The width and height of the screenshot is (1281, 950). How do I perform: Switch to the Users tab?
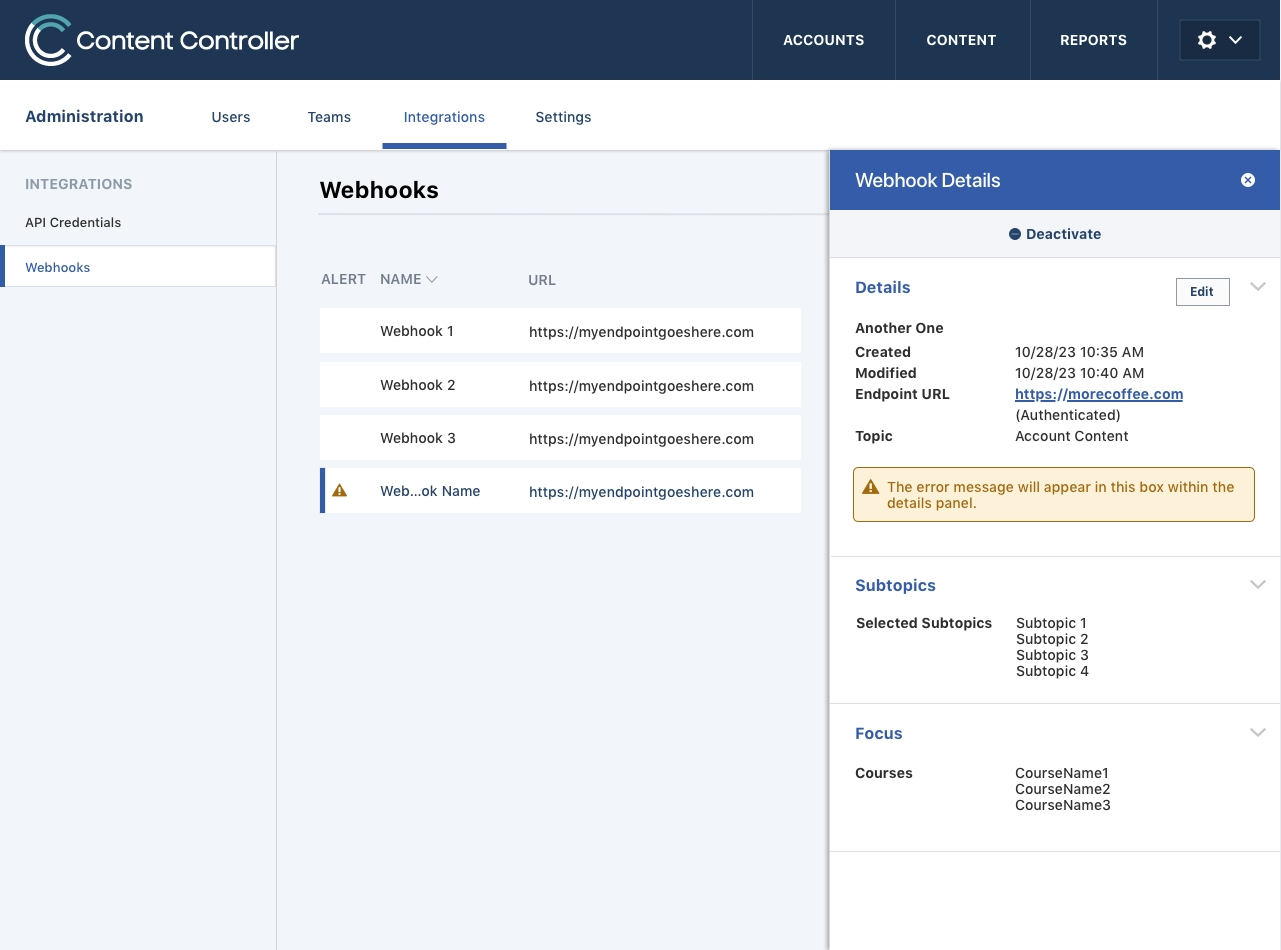coord(231,117)
